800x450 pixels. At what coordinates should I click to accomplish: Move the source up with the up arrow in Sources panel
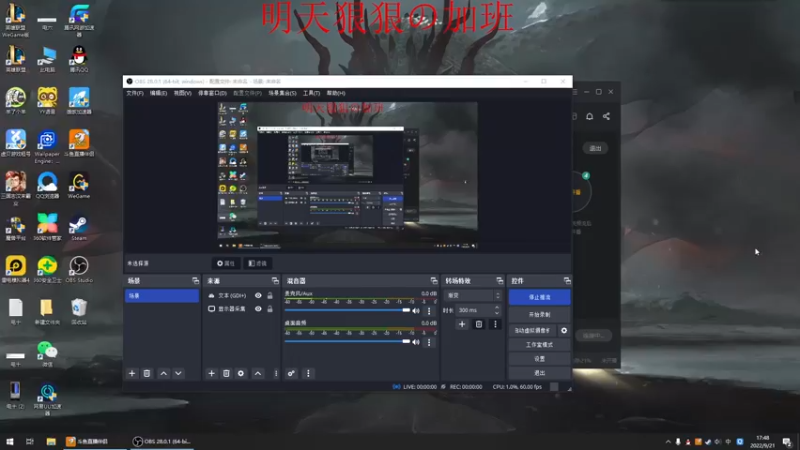tap(258, 373)
